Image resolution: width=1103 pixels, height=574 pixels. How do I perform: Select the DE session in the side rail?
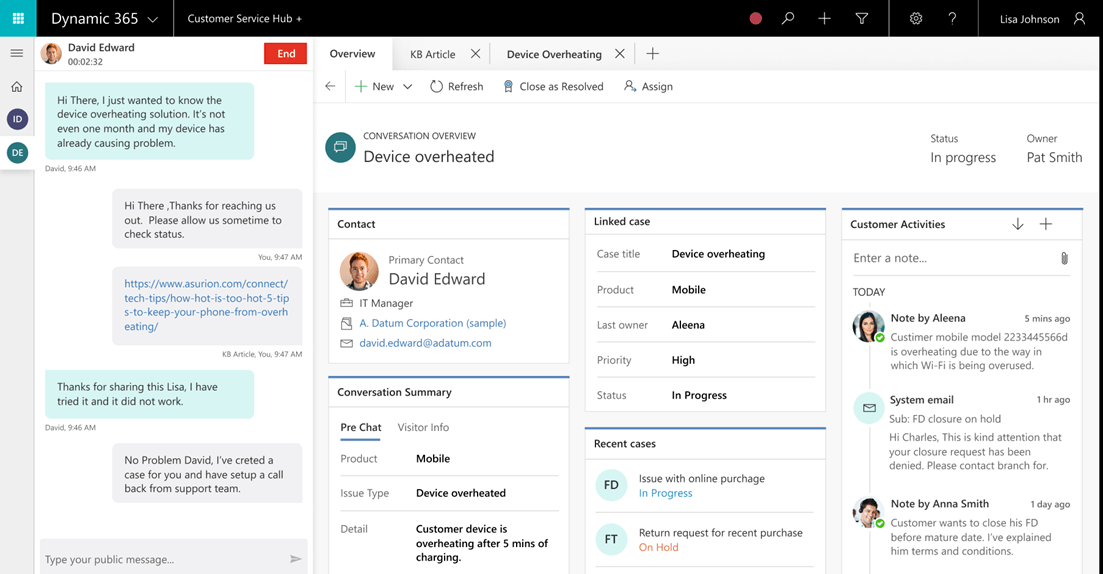point(18,153)
